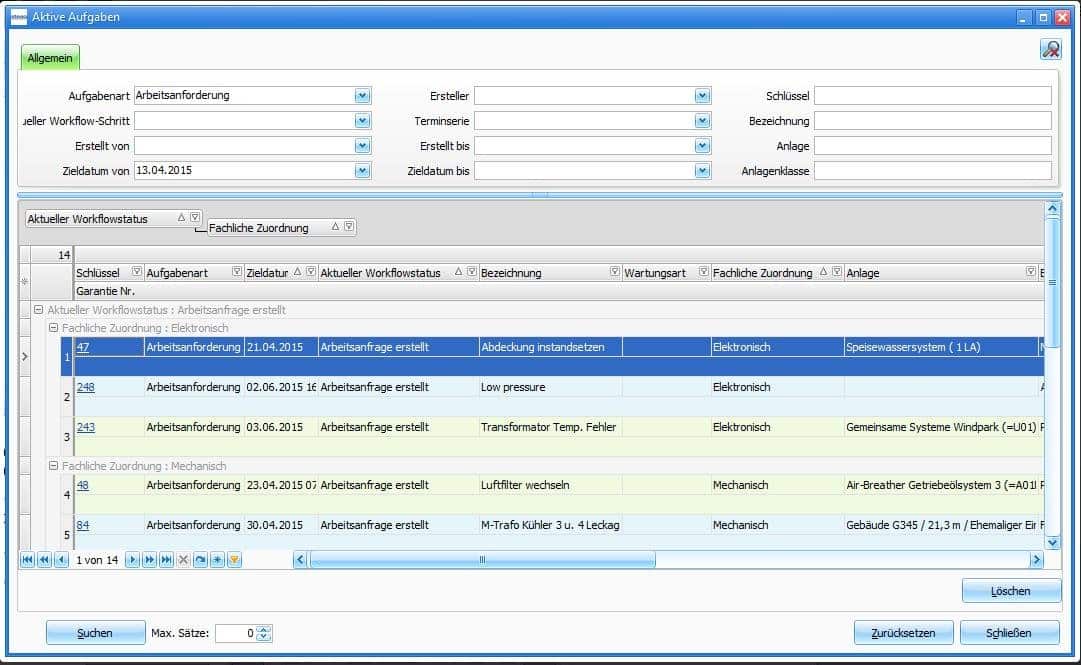Open the yellow filter icon in navigator
The image size is (1081, 665).
click(x=234, y=560)
